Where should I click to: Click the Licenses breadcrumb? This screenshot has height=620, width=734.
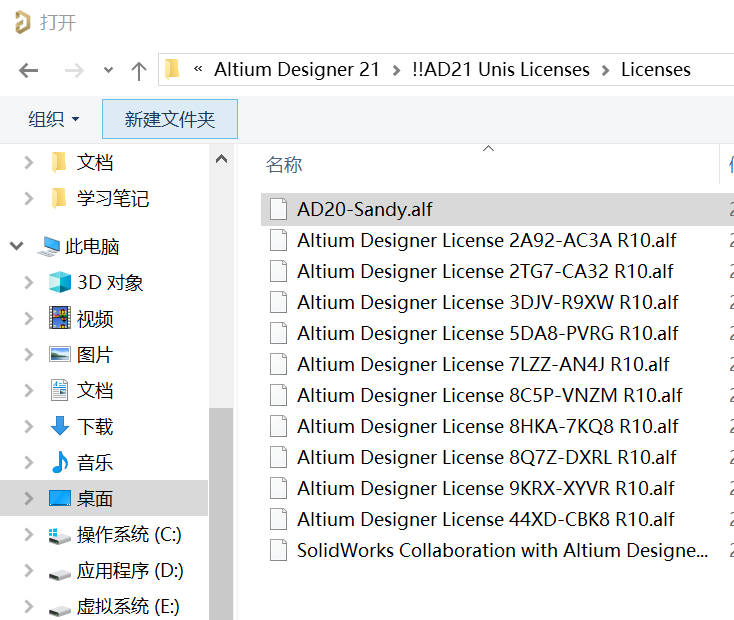(x=655, y=69)
